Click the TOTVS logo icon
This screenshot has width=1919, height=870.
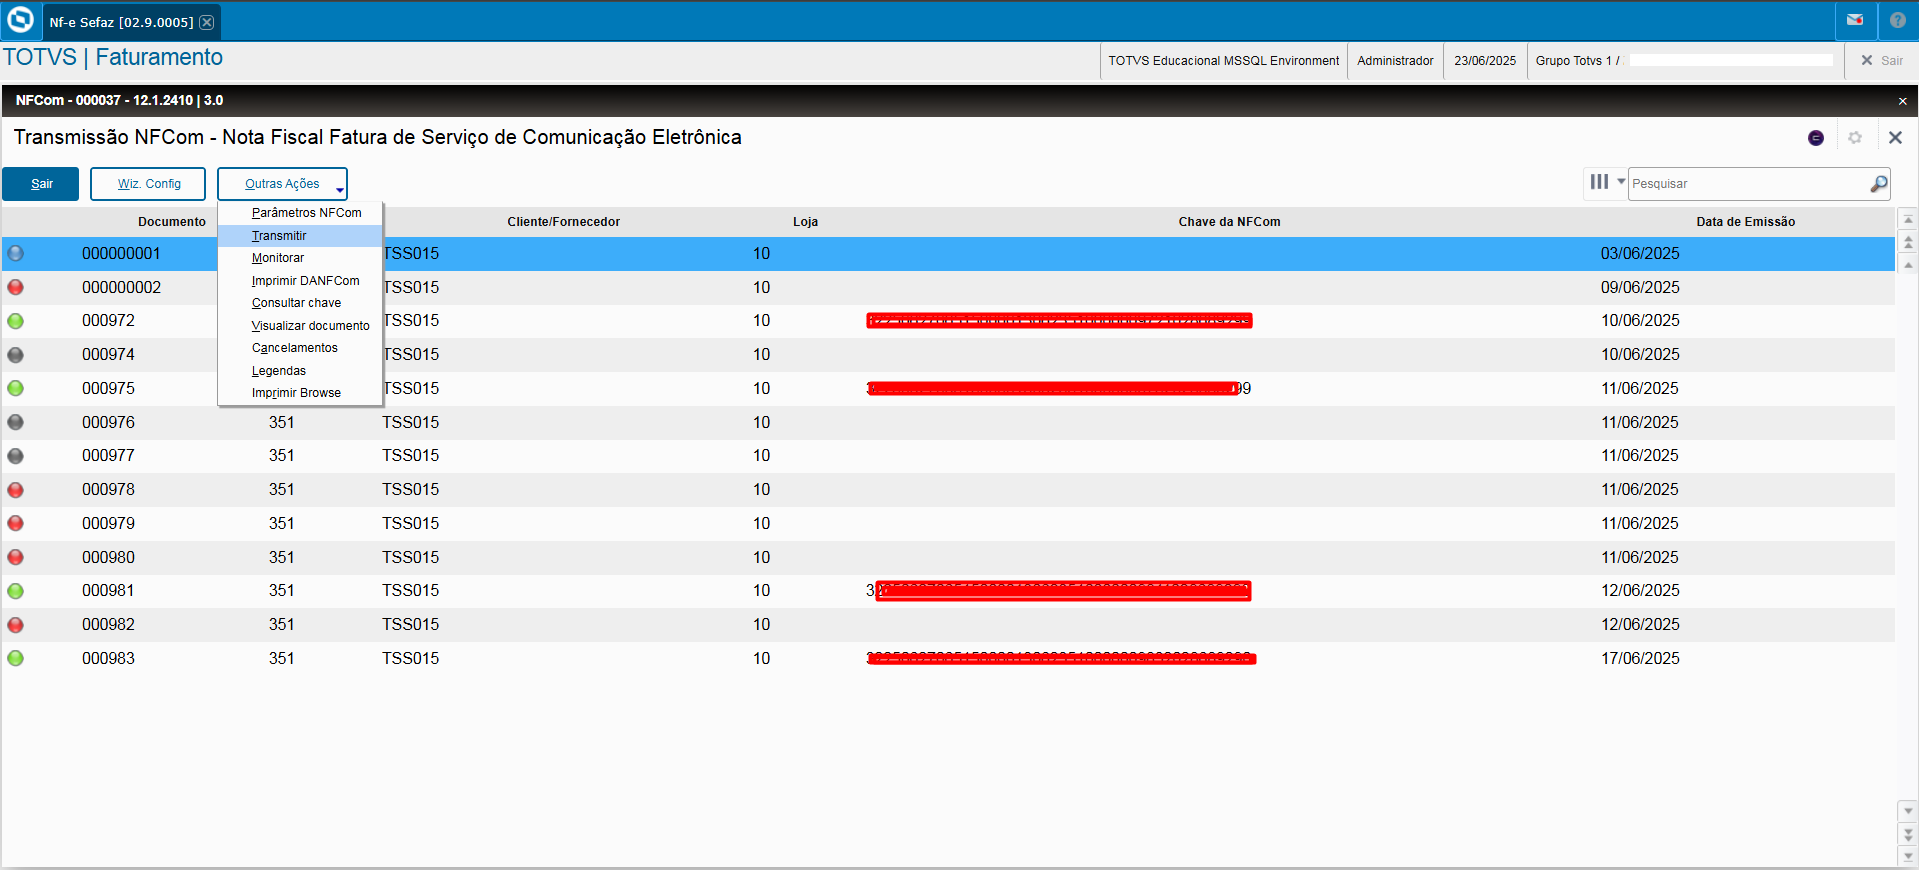pos(20,20)
